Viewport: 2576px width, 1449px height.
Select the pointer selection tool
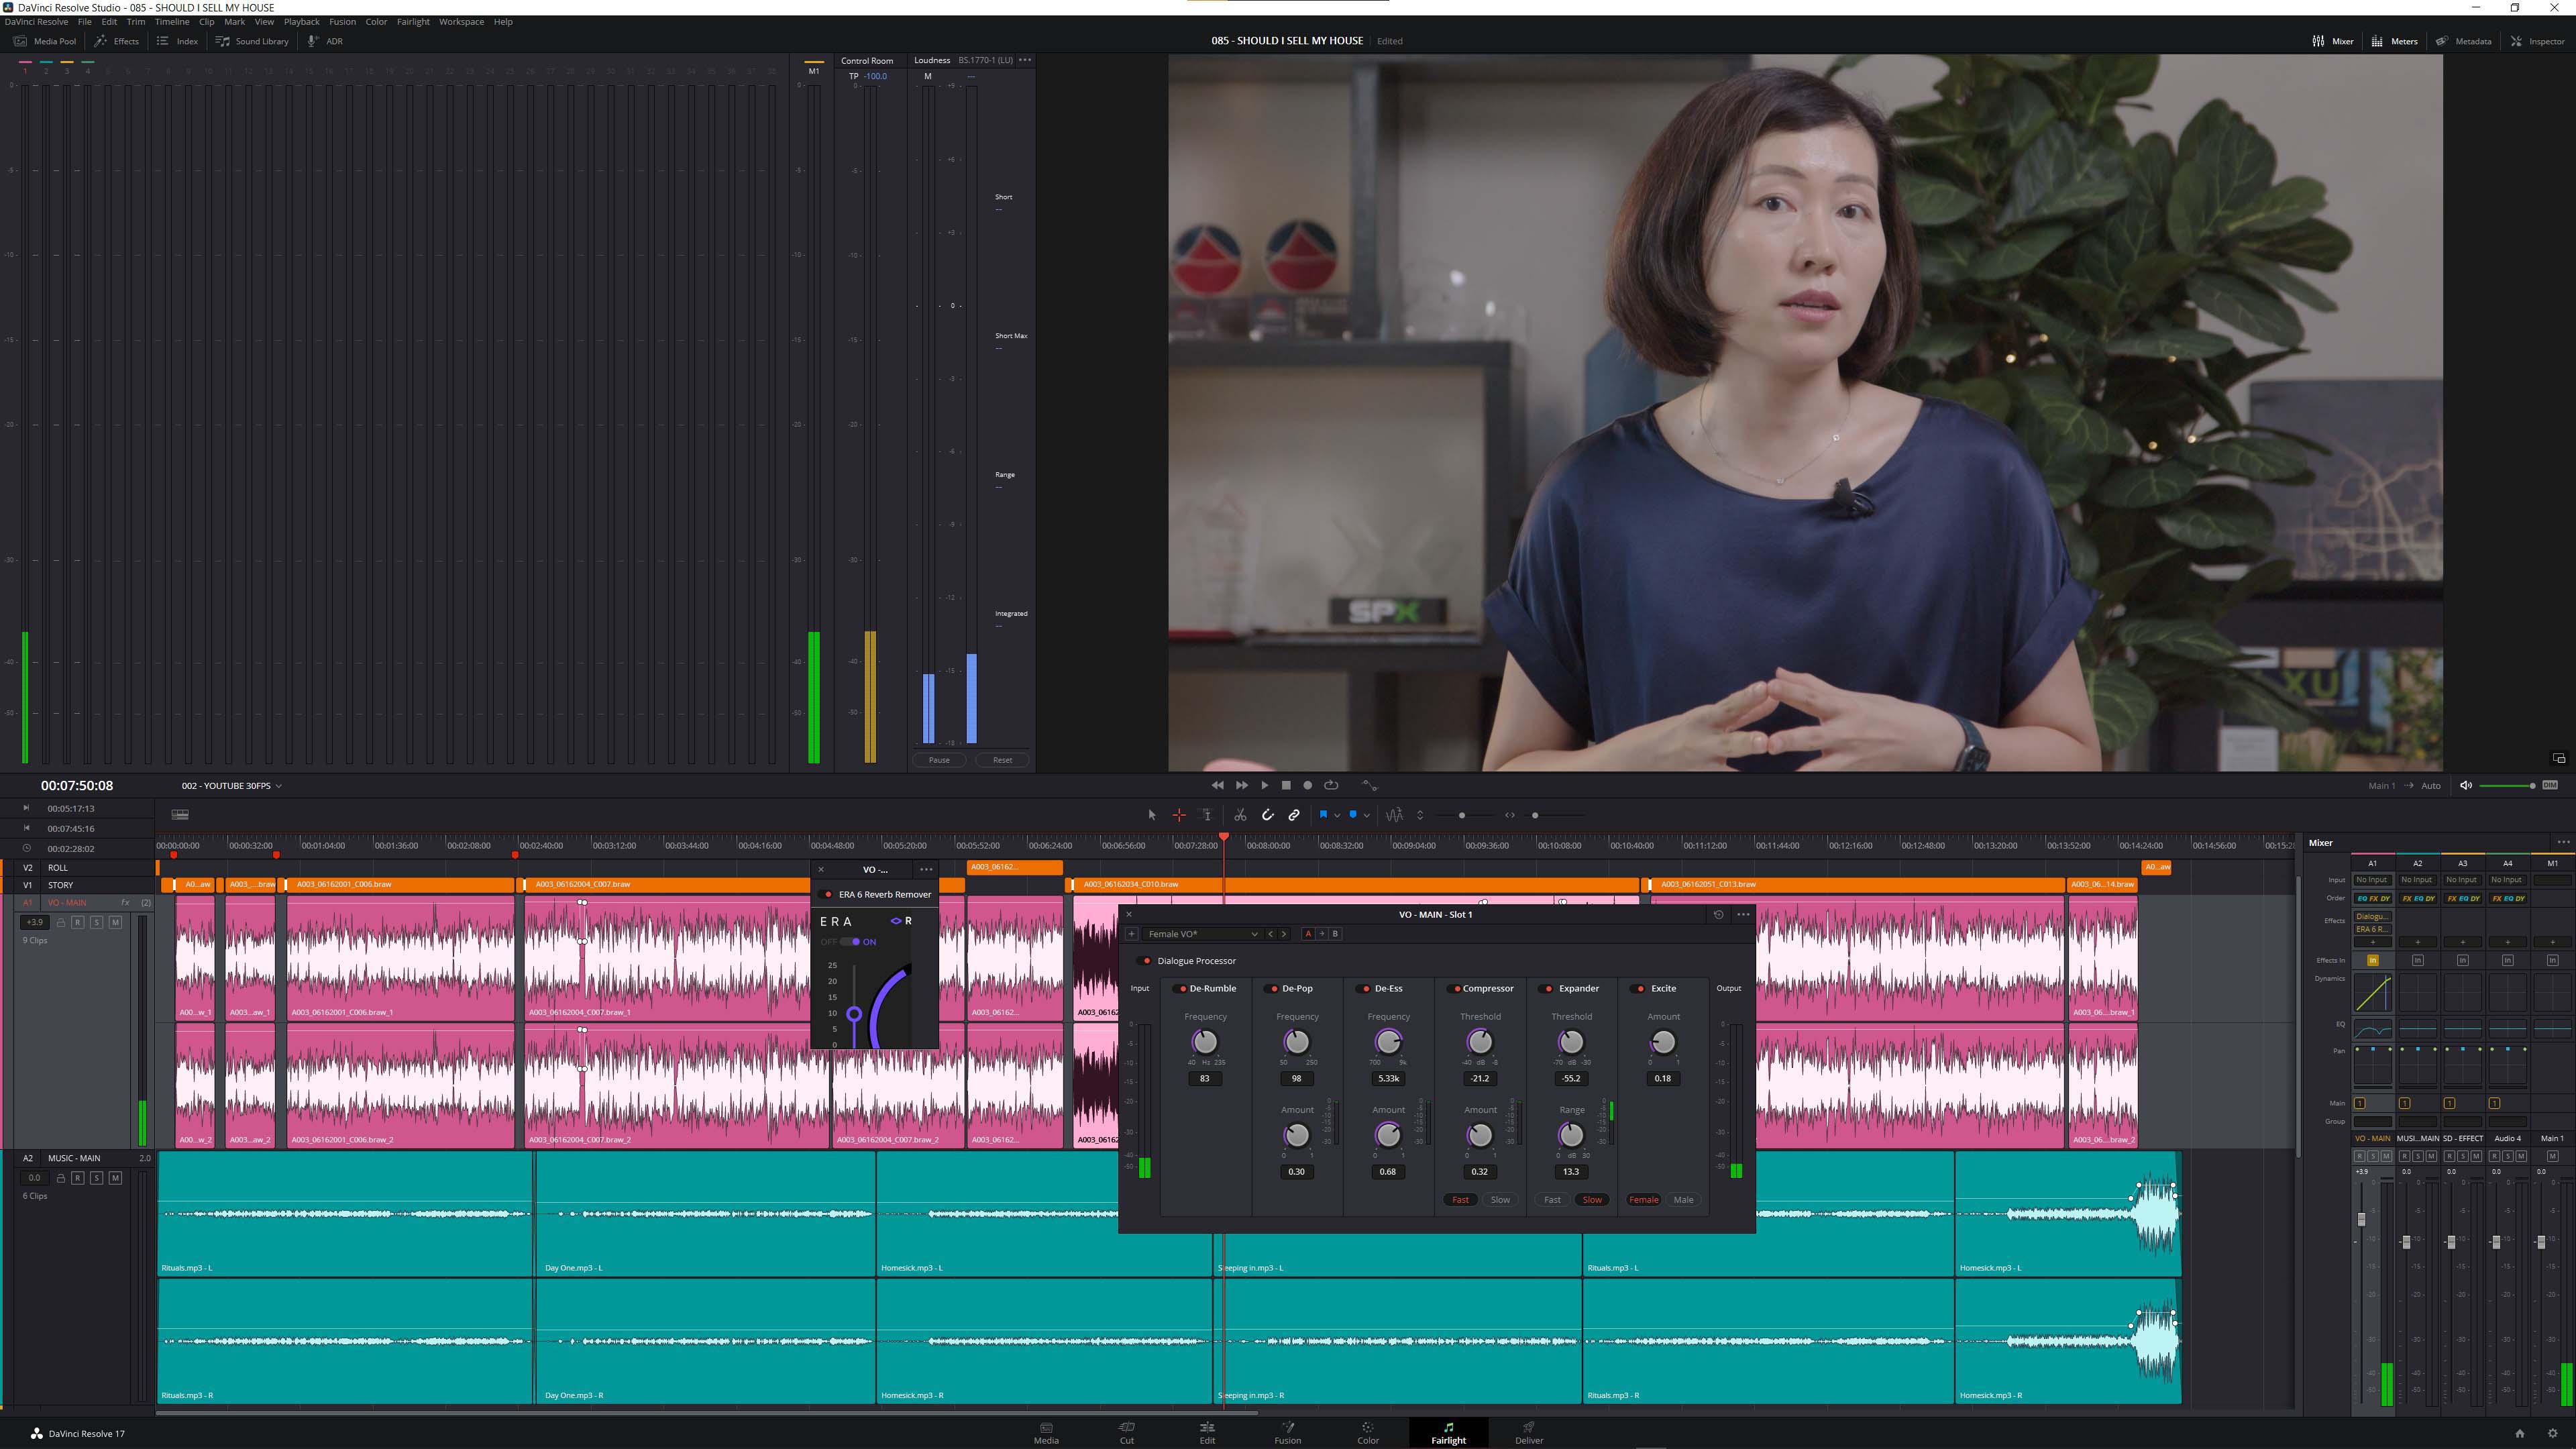click(x=1152, y=815)
